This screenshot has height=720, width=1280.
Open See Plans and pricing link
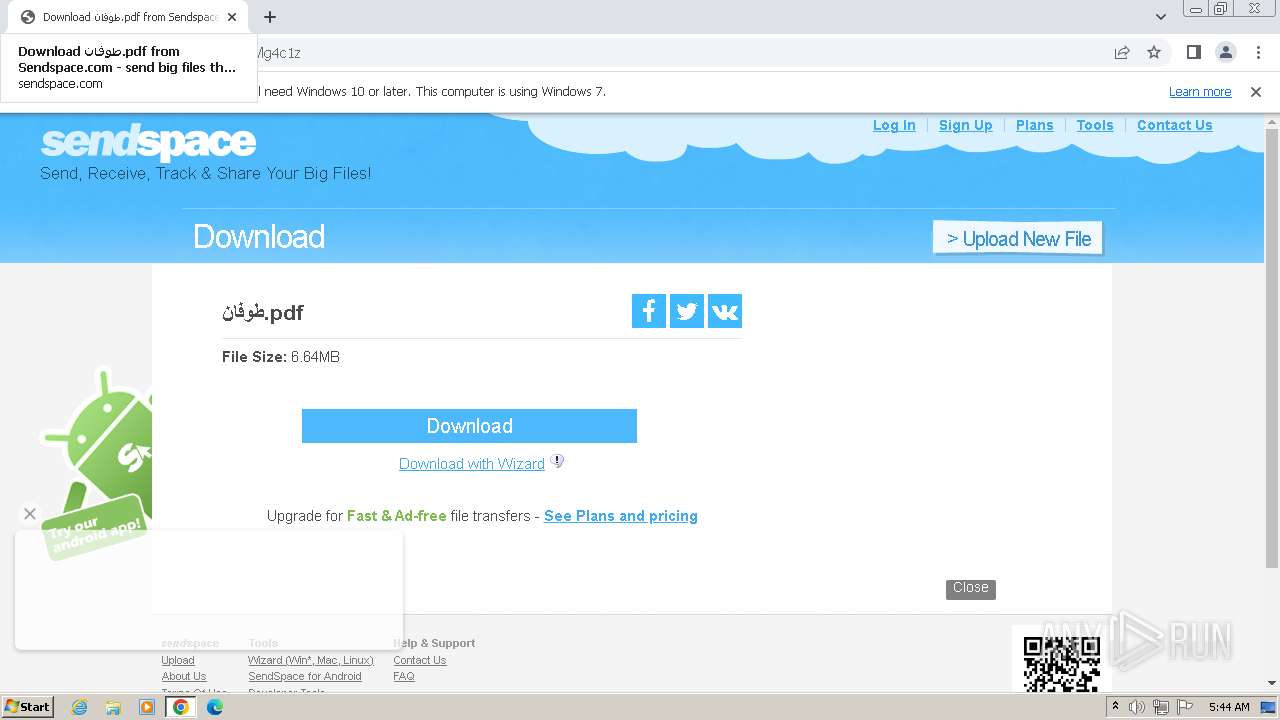(621, 516)
